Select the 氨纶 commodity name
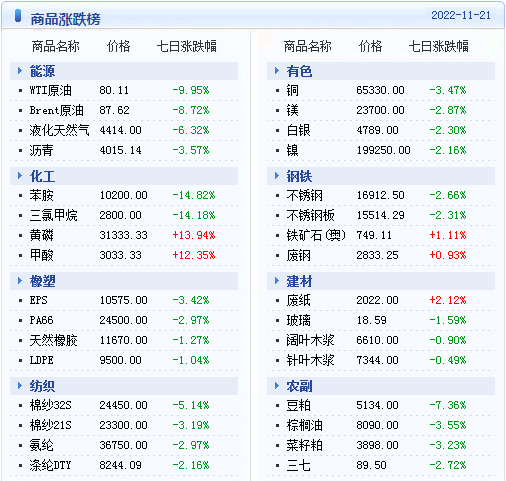The image size is (506, 481). point(41,445)
